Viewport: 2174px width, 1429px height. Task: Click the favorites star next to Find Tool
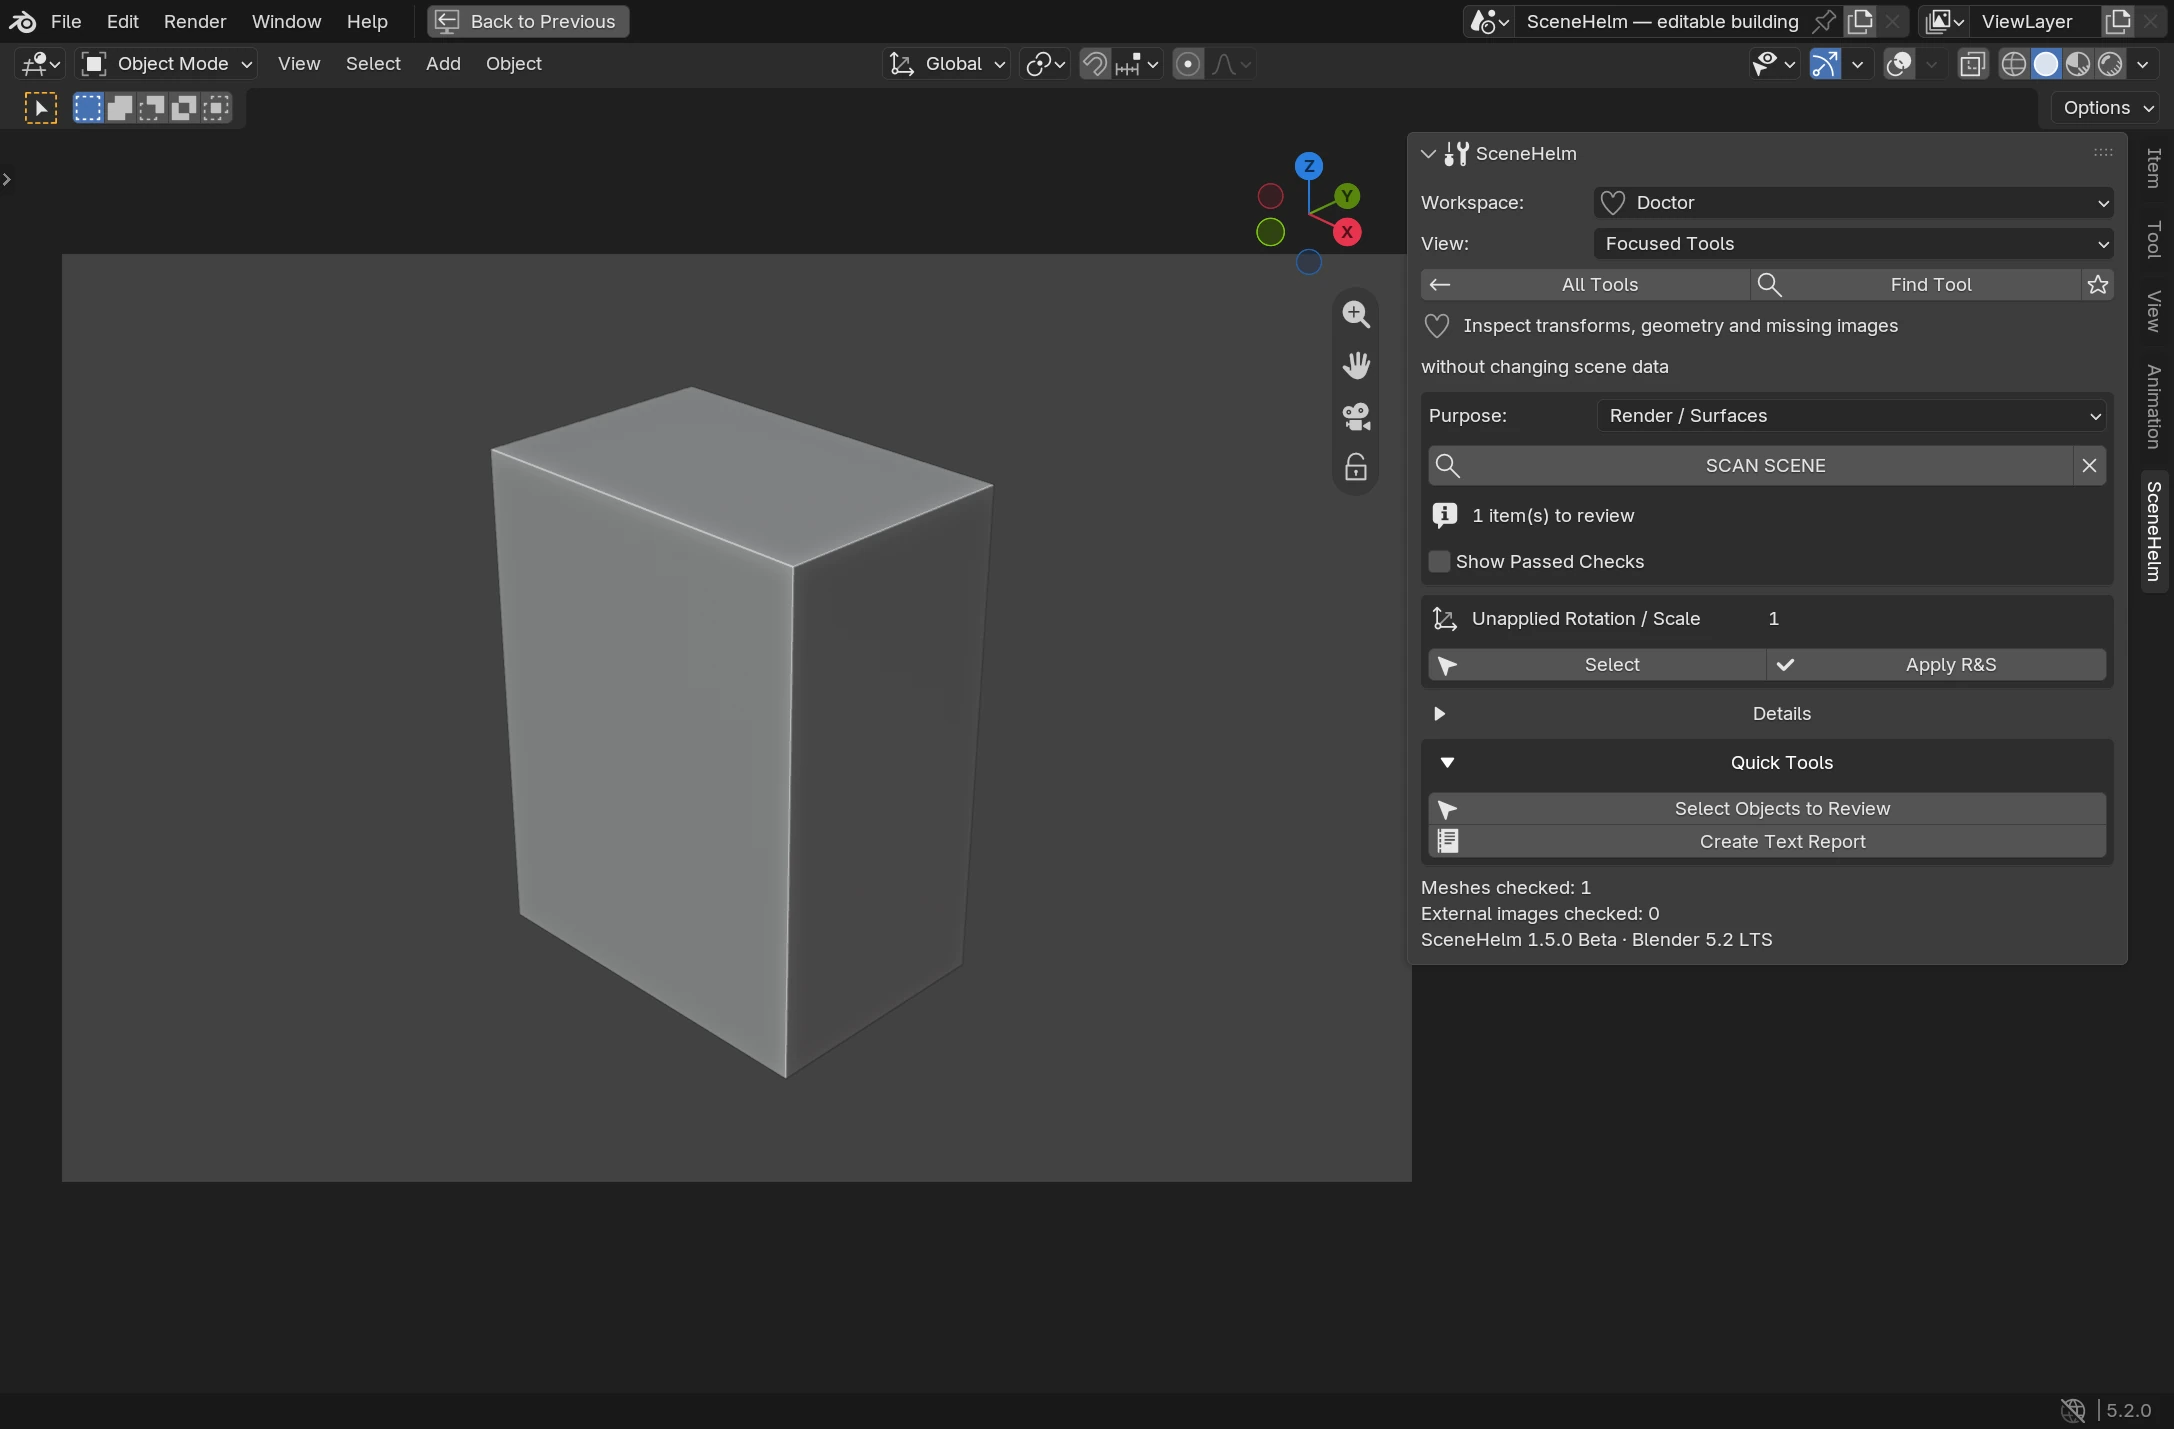tap(2098, 285)
